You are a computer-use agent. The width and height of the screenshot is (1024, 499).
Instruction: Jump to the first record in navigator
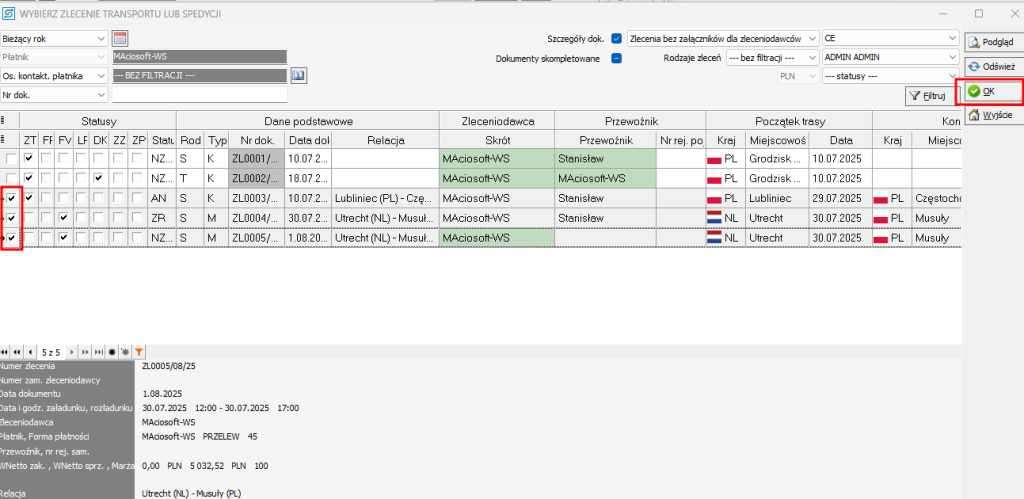[5, 352]
